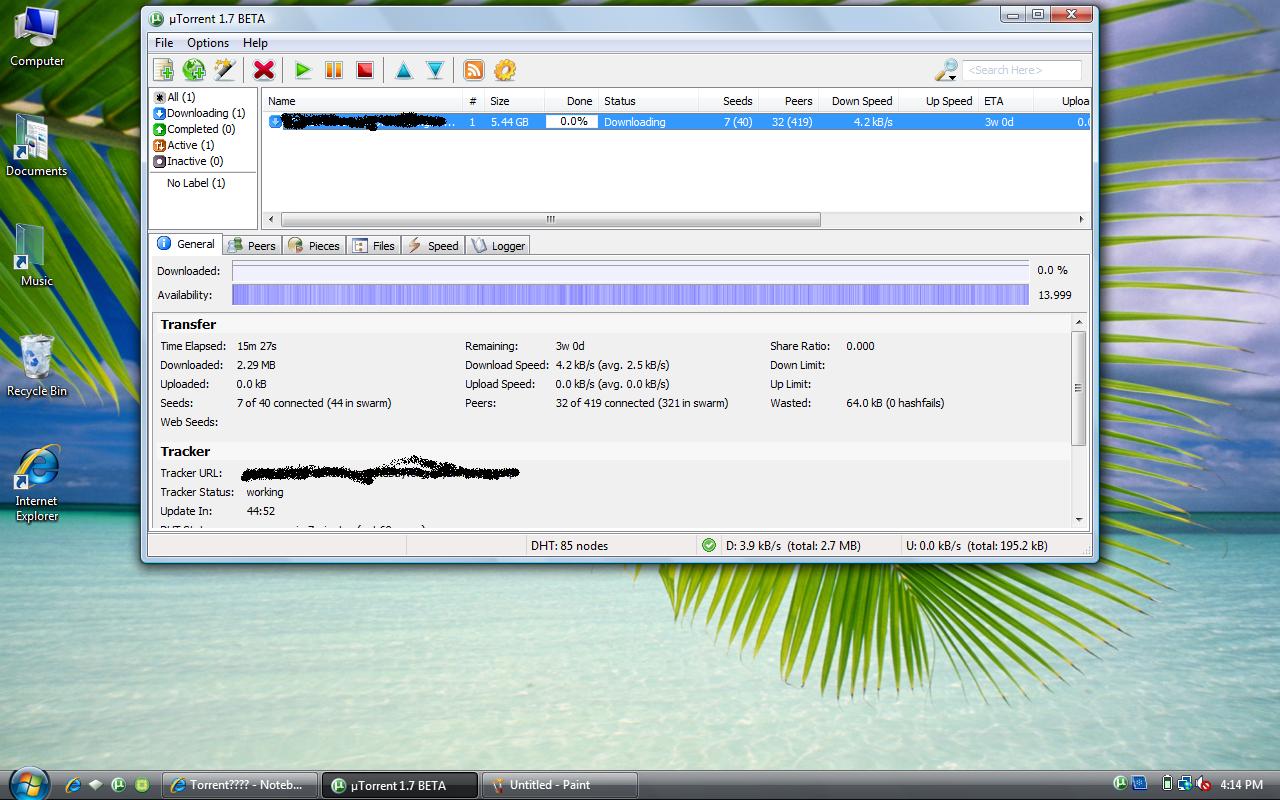Click the Add Torrent toolbar icon
Screen dimensions: 1280x800
(x=163, y=70)
